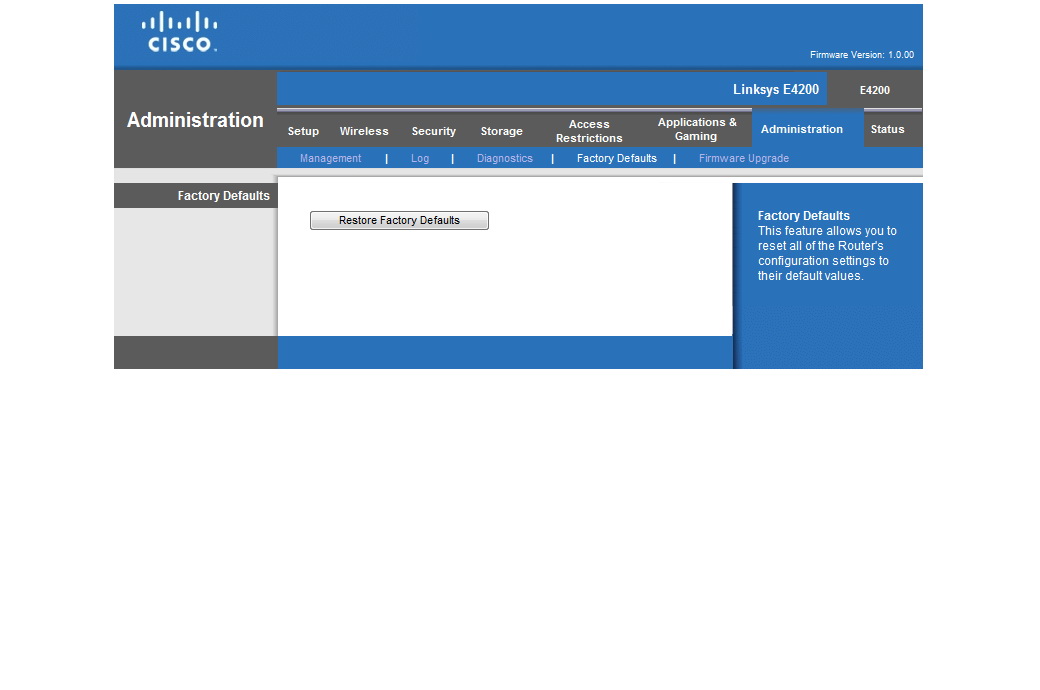Viewport: 1040px width, 690px height.
Task: View the Status tab
Action: coord(887,129)
